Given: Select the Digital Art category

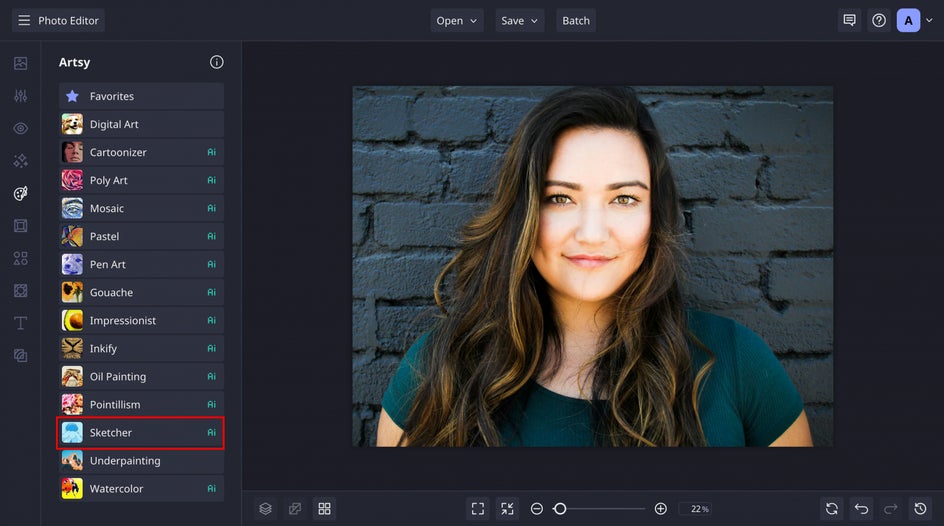Looking at the screenshot, I should coord(141,124).
